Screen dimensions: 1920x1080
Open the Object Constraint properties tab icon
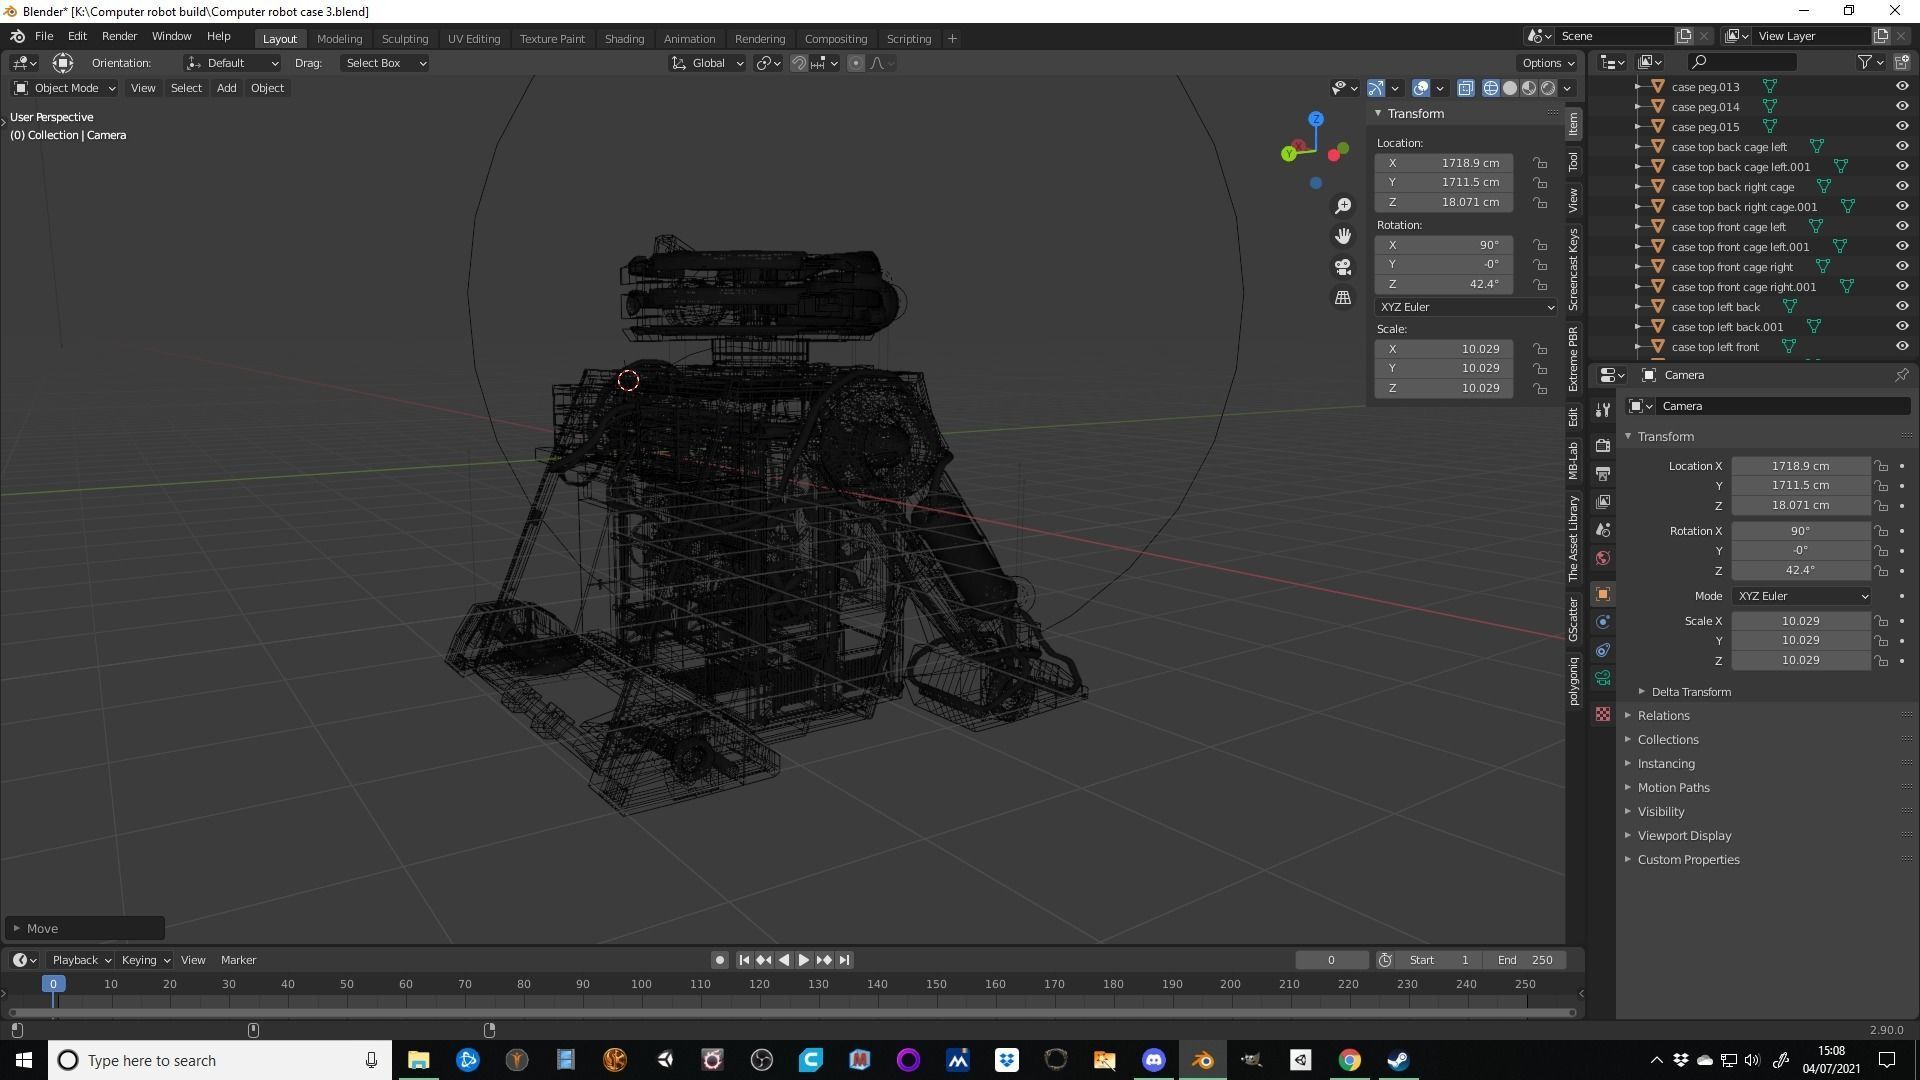point(1603,650)
